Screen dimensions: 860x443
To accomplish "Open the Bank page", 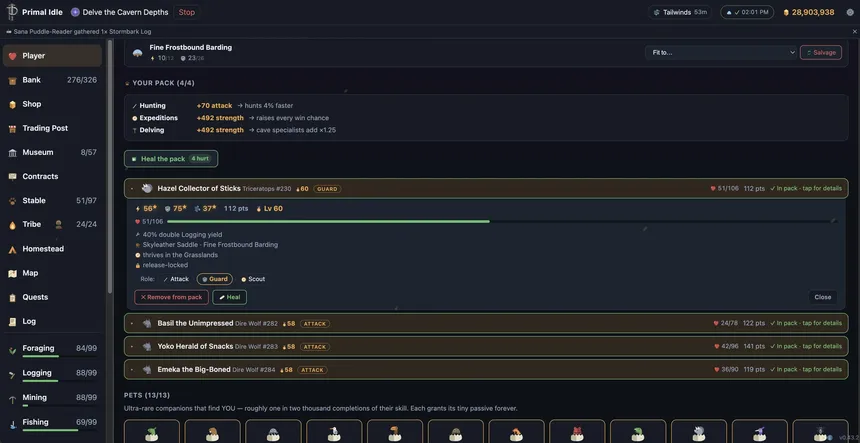I will tap(52, 80).
